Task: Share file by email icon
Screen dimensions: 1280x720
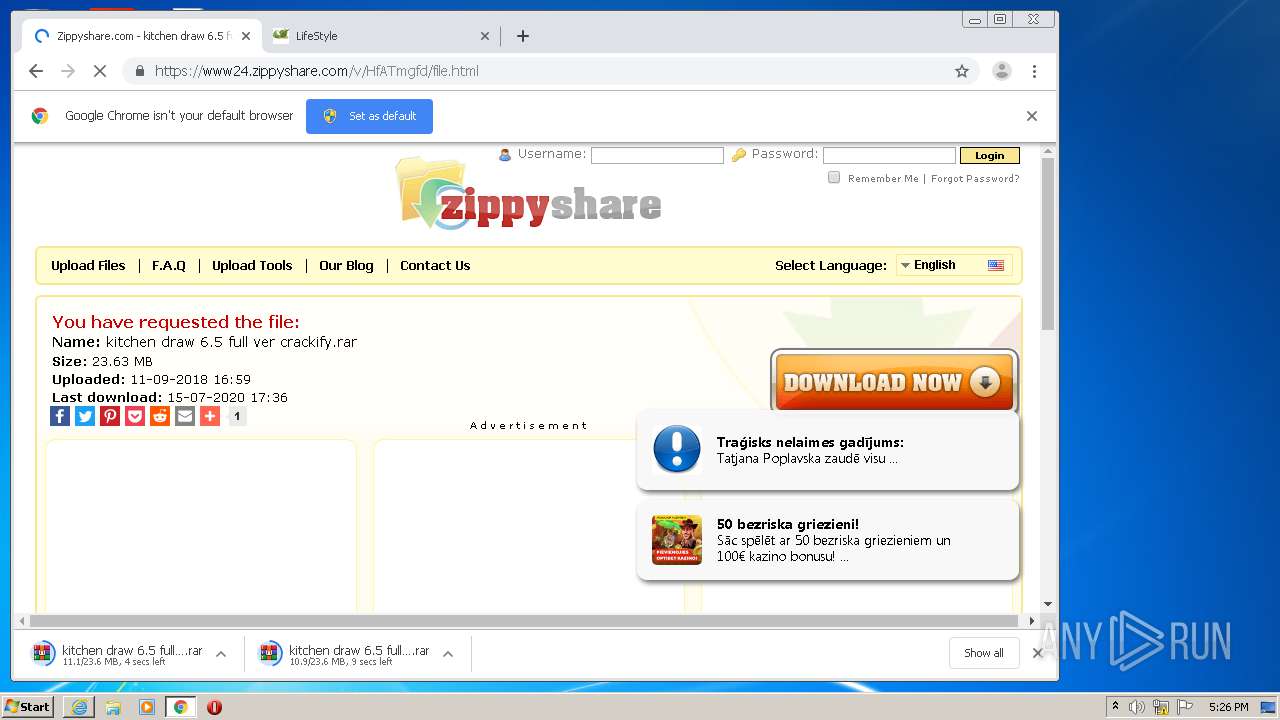Action: [185, 416]
